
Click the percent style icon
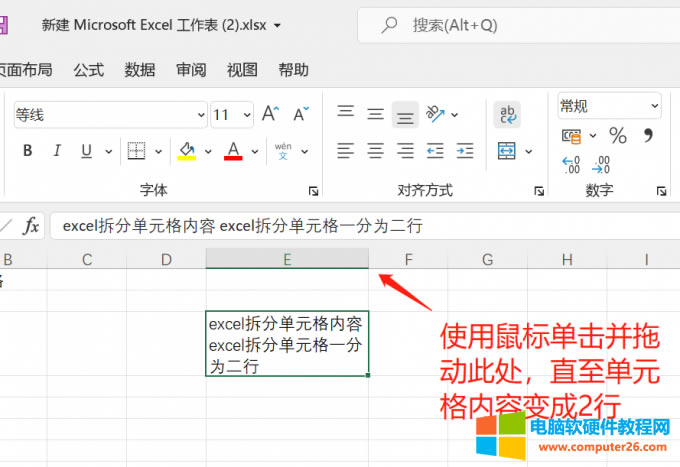click(x=618, y=136)
